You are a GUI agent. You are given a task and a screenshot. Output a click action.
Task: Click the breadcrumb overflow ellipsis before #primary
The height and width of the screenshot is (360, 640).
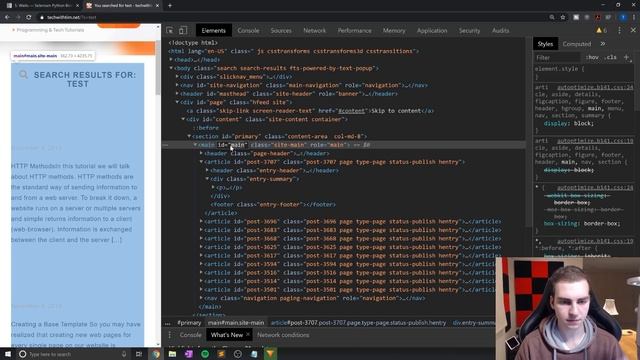(168, 323)
